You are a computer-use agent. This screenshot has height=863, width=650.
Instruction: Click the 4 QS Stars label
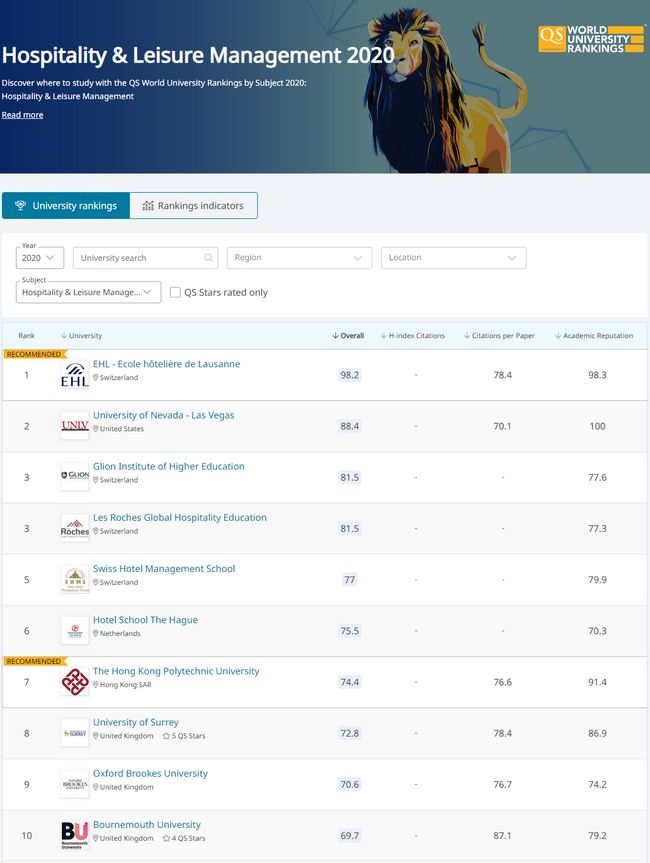[188, 838]
